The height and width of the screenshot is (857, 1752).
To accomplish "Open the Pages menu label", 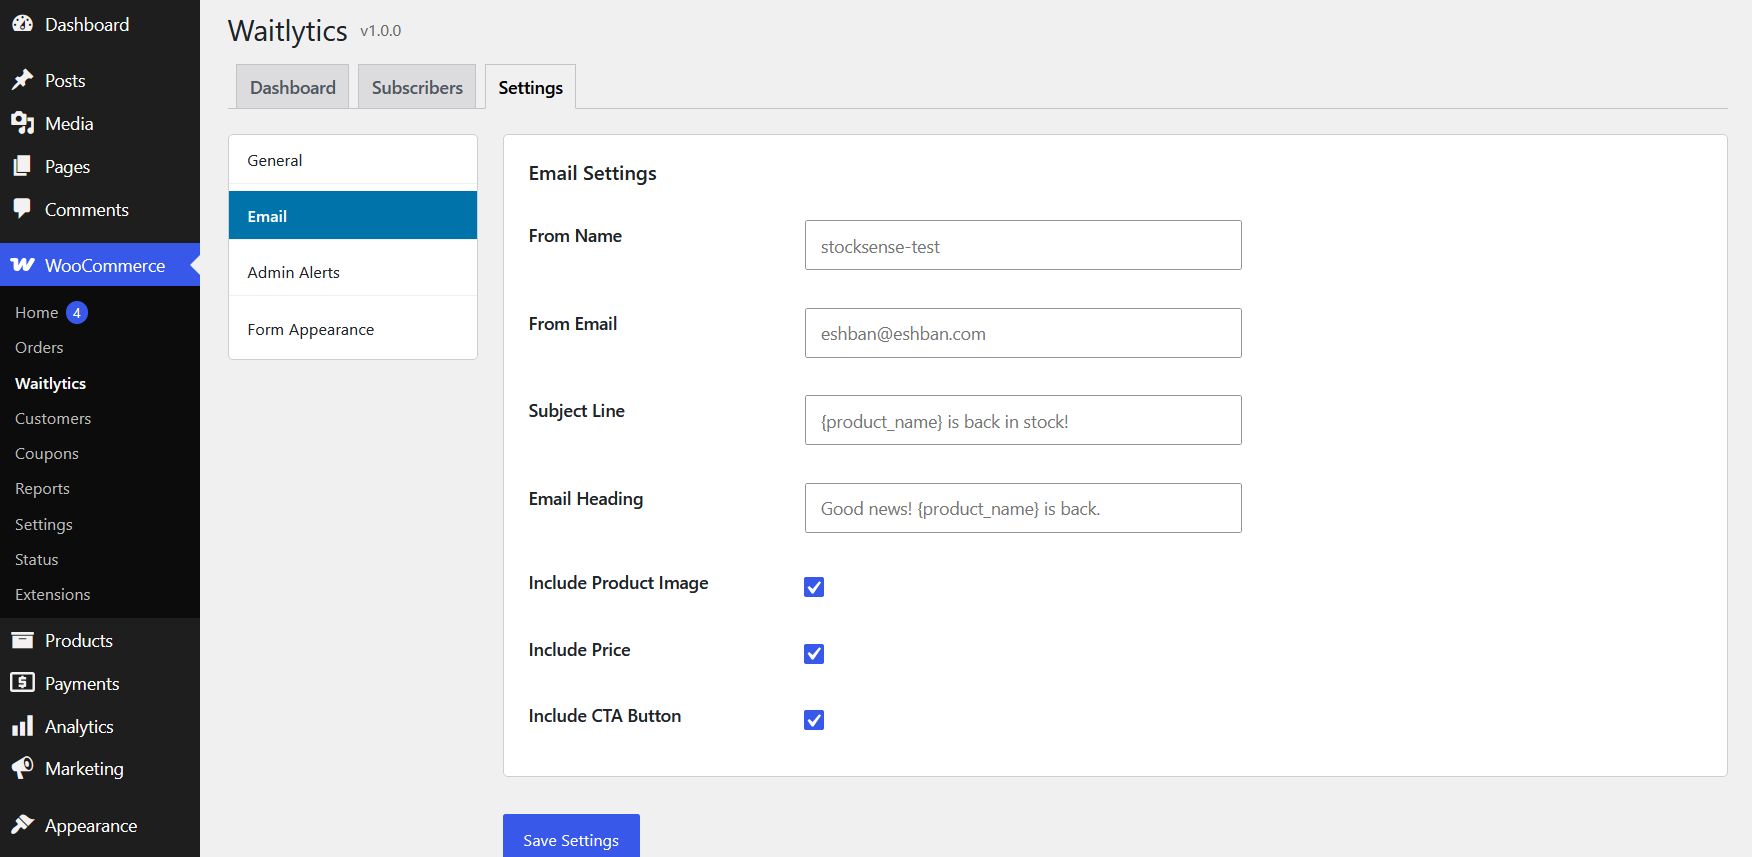I will point(67,166).
